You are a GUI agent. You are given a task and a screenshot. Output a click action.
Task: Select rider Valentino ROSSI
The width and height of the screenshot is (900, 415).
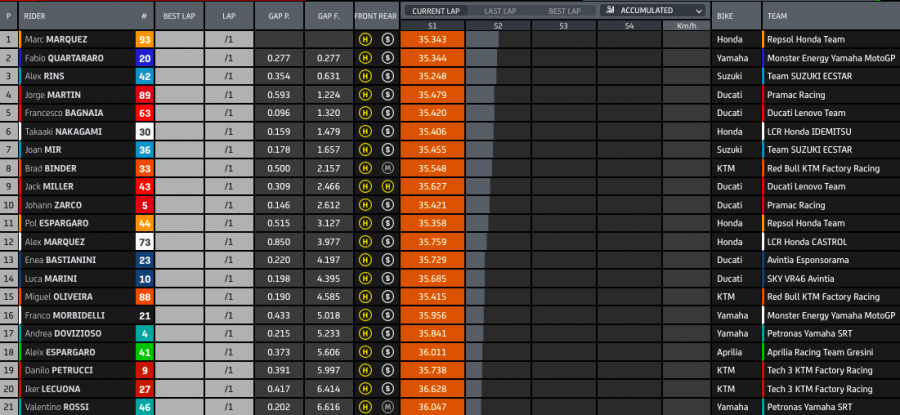pos(59,407)
